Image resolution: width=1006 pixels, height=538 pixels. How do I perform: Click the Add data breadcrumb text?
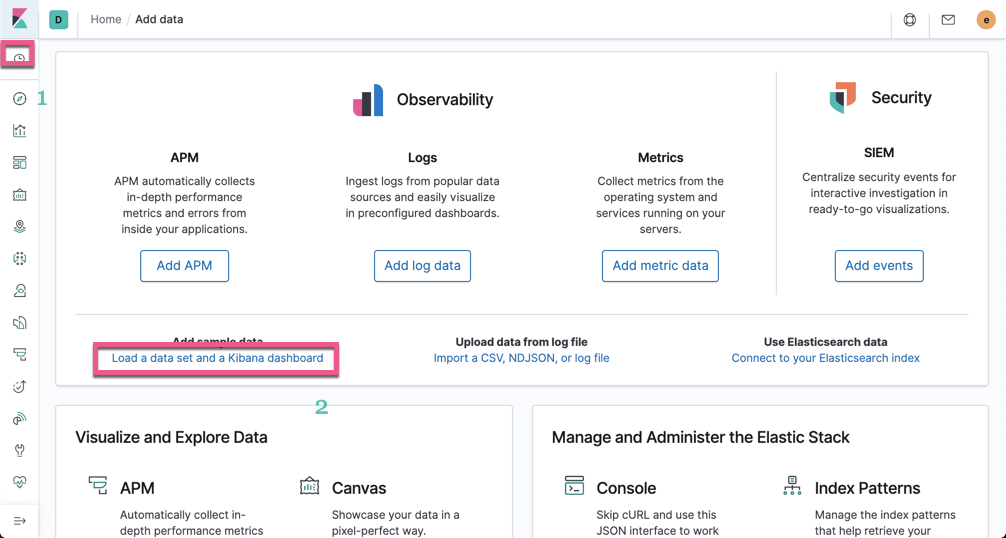pos(159,19)
